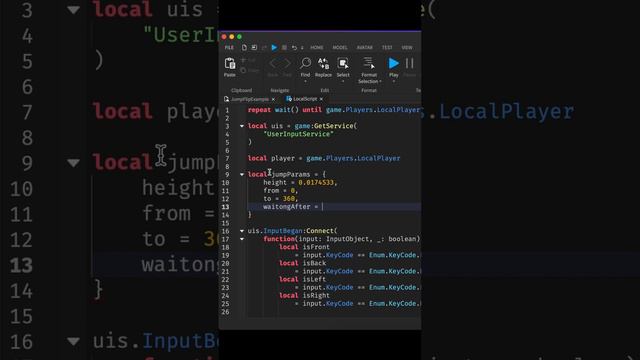The height and width of the screenshot is (360, 640).
Task: Click the Back navigate arrow
Action: [x=273, y=64]
